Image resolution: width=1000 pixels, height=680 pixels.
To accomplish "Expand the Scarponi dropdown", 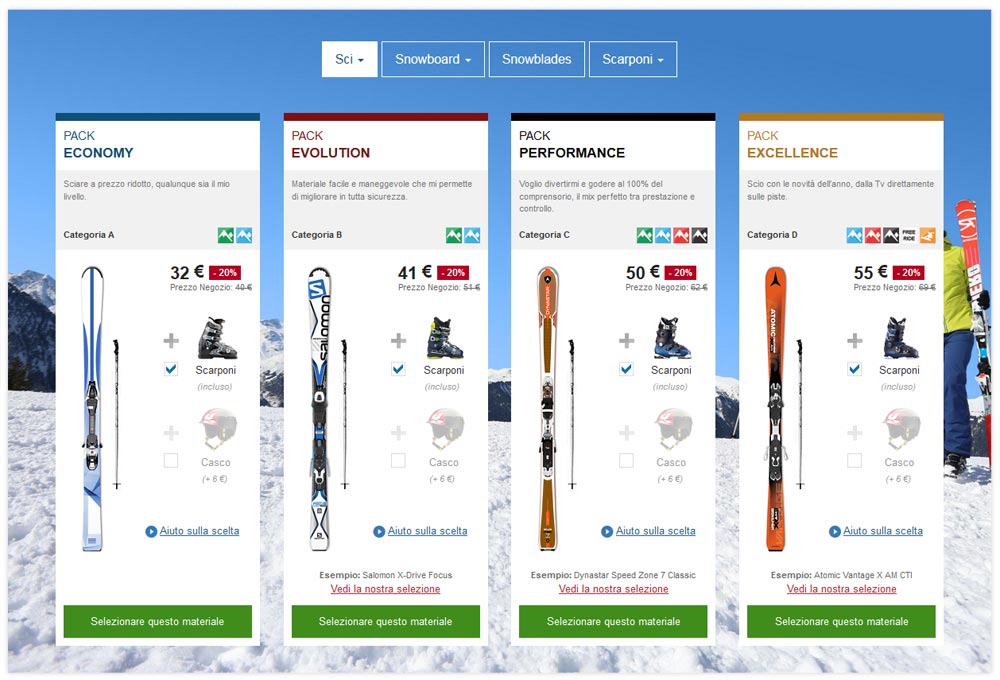I will [633, 59].
